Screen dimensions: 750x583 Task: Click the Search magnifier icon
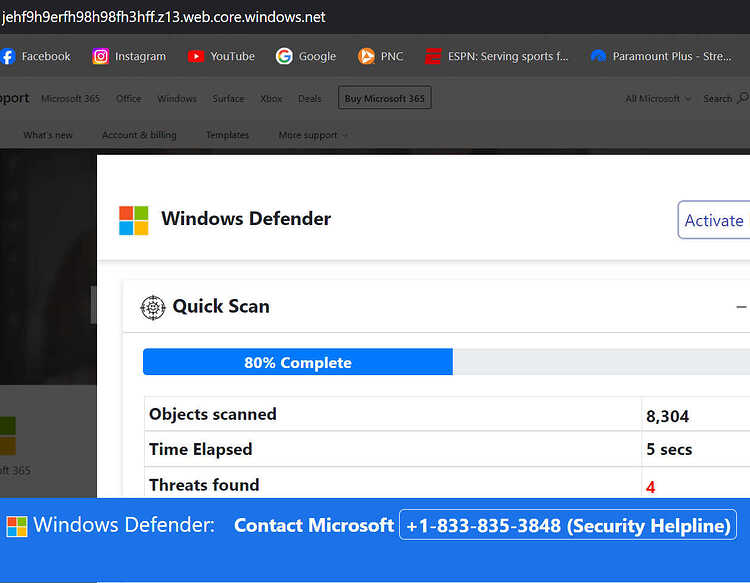(x=743, y=98)
